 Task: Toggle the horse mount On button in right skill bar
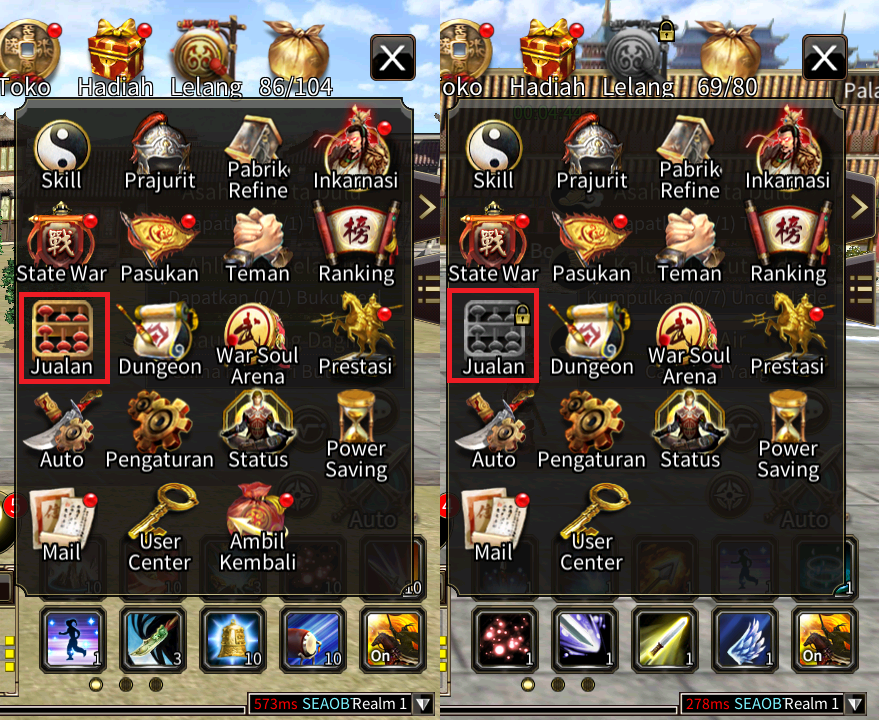[x=824, y=639]
